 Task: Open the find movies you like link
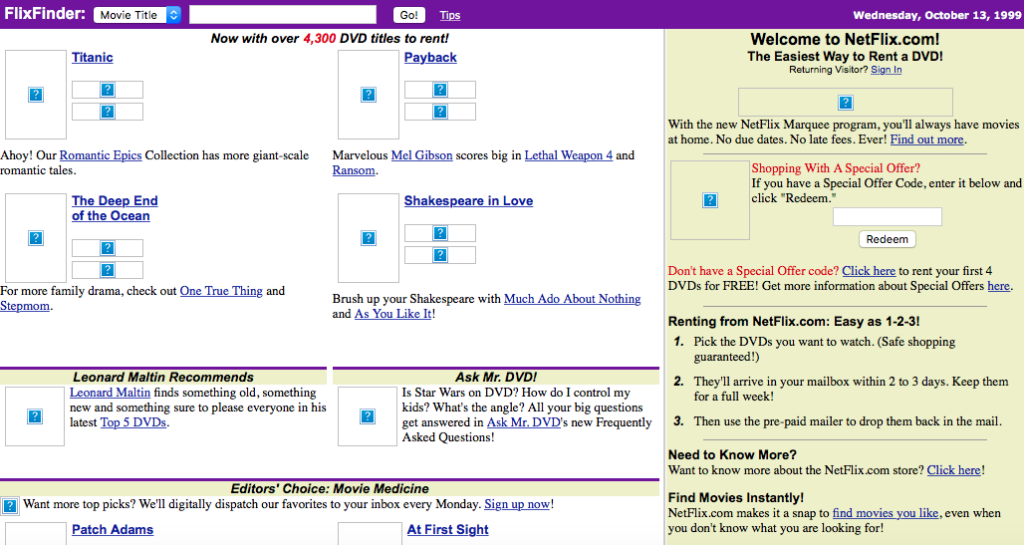[x=886, y=513]
